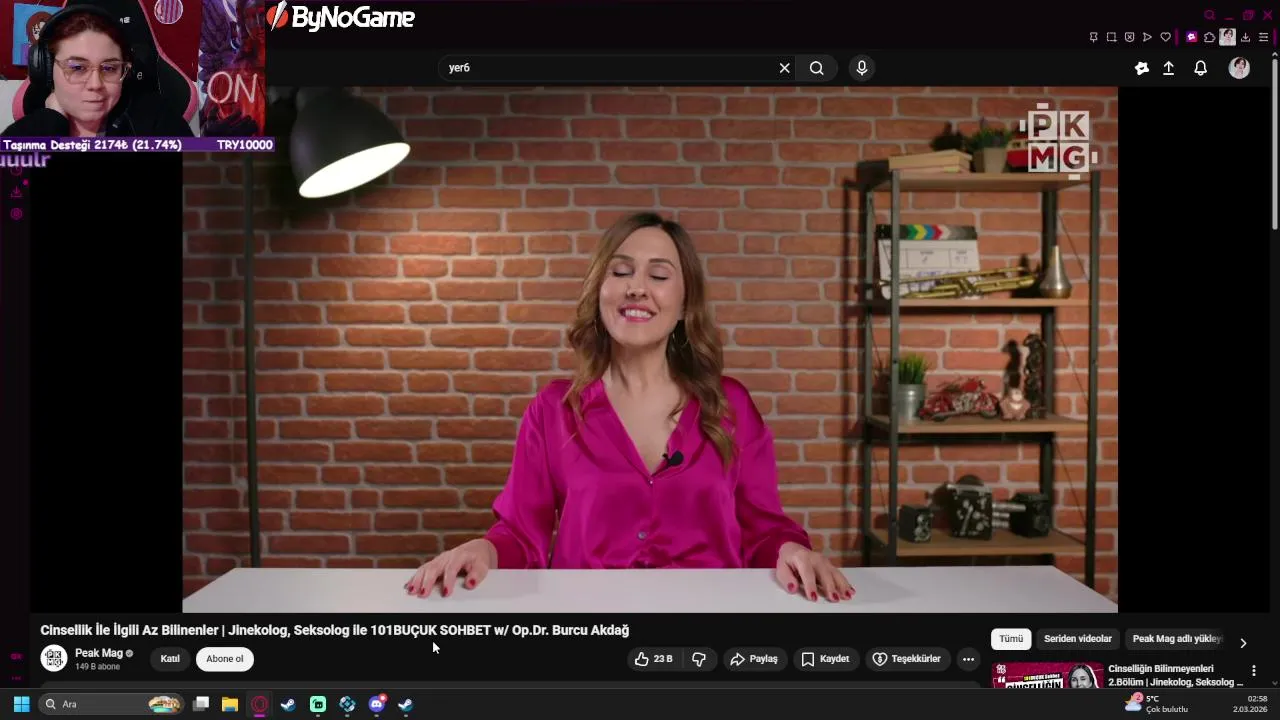
Task: Open the taskbar clock and date
Action: pos(1250,704)
